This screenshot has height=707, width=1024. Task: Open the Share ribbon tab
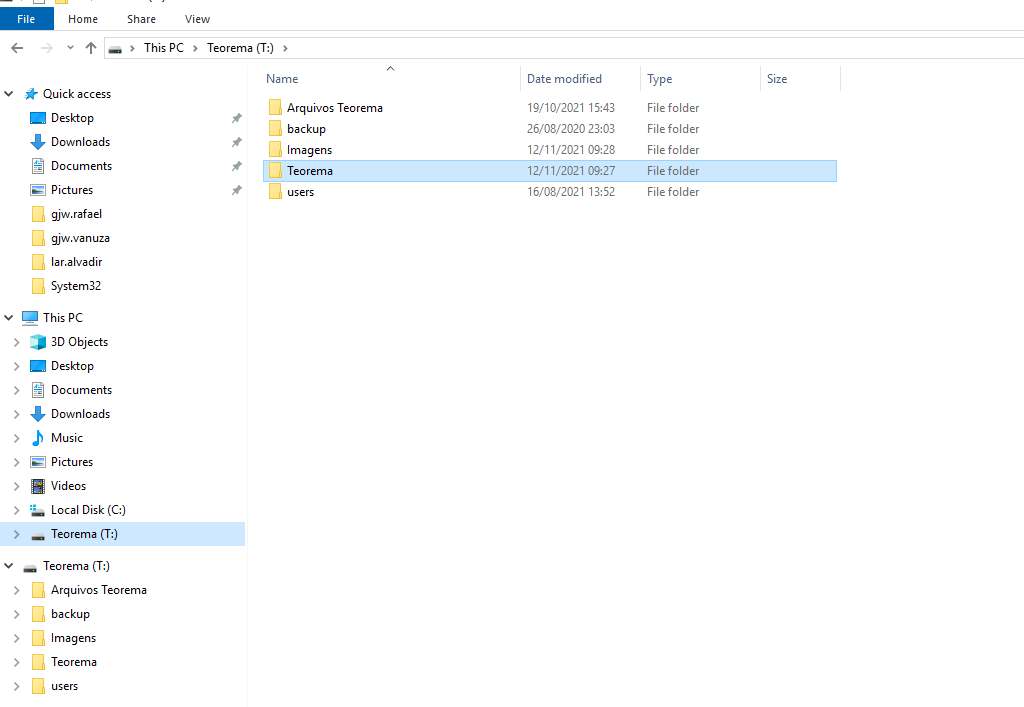141,19
